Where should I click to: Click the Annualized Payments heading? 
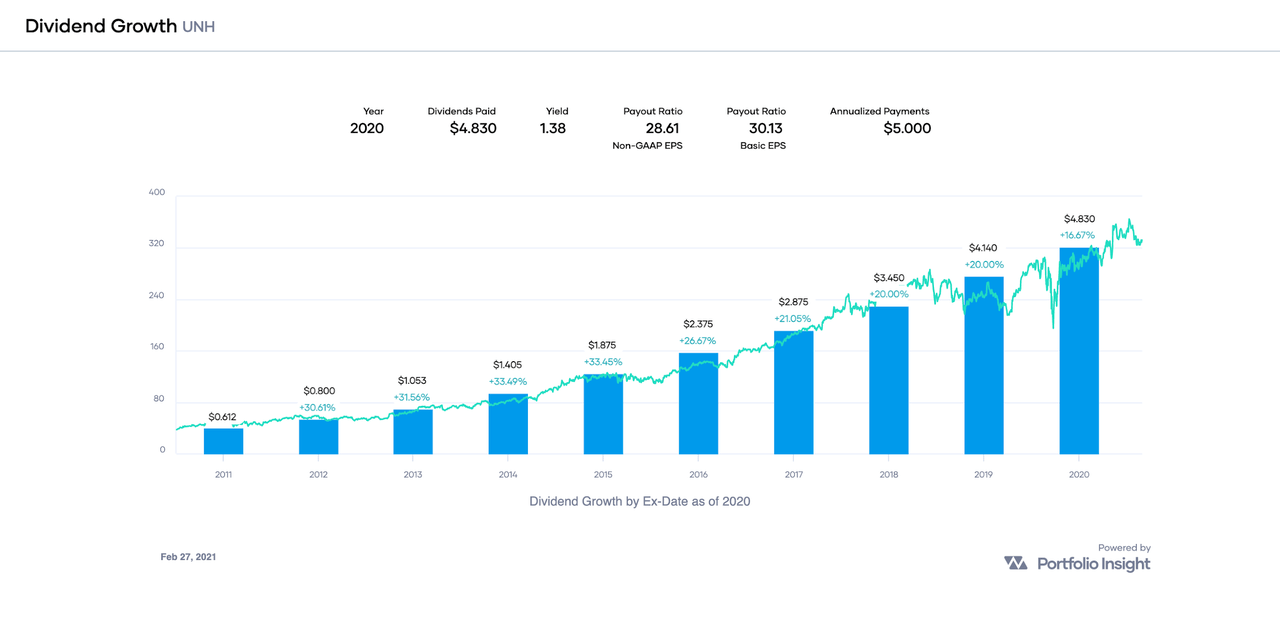pos(880,111)
